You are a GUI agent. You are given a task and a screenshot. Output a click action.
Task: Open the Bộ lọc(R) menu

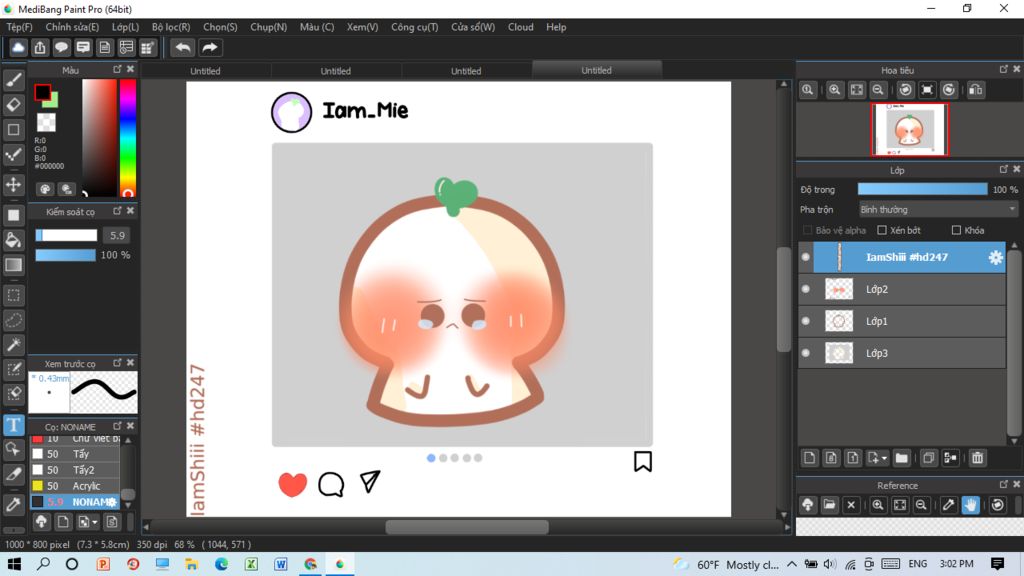pyautogui.click(x=171, y=27)
